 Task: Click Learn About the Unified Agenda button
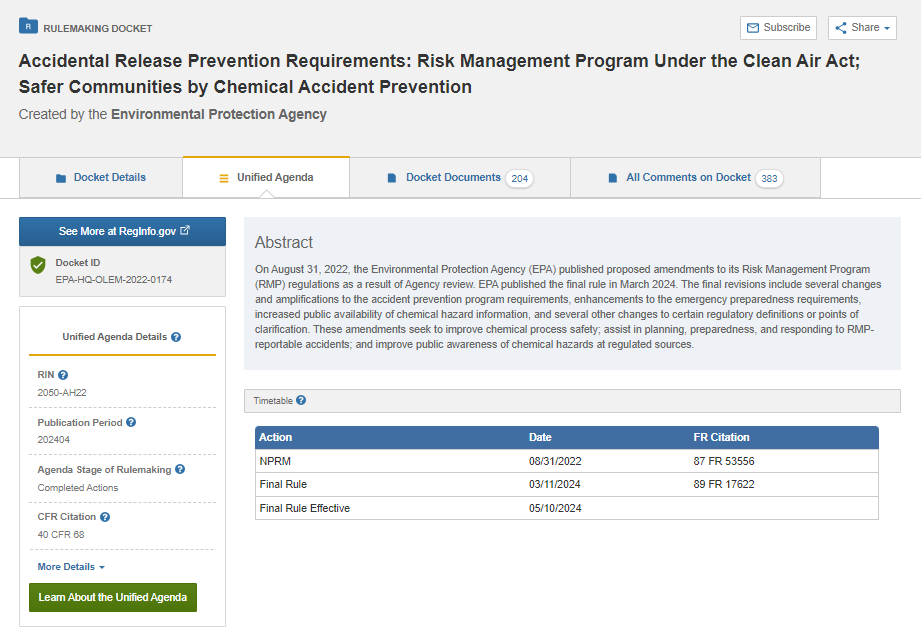click(x=113, y=597)
